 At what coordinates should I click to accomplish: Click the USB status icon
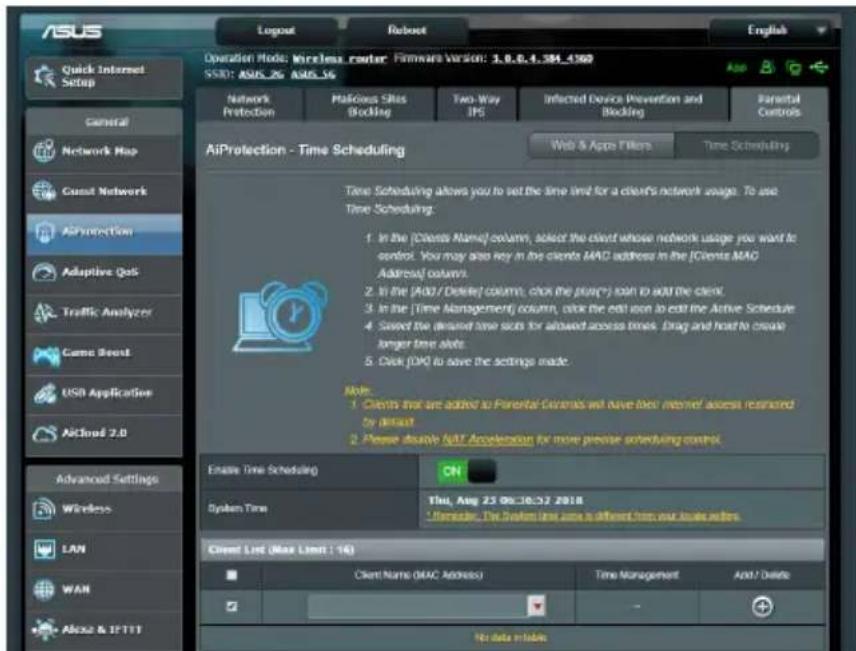819,67
